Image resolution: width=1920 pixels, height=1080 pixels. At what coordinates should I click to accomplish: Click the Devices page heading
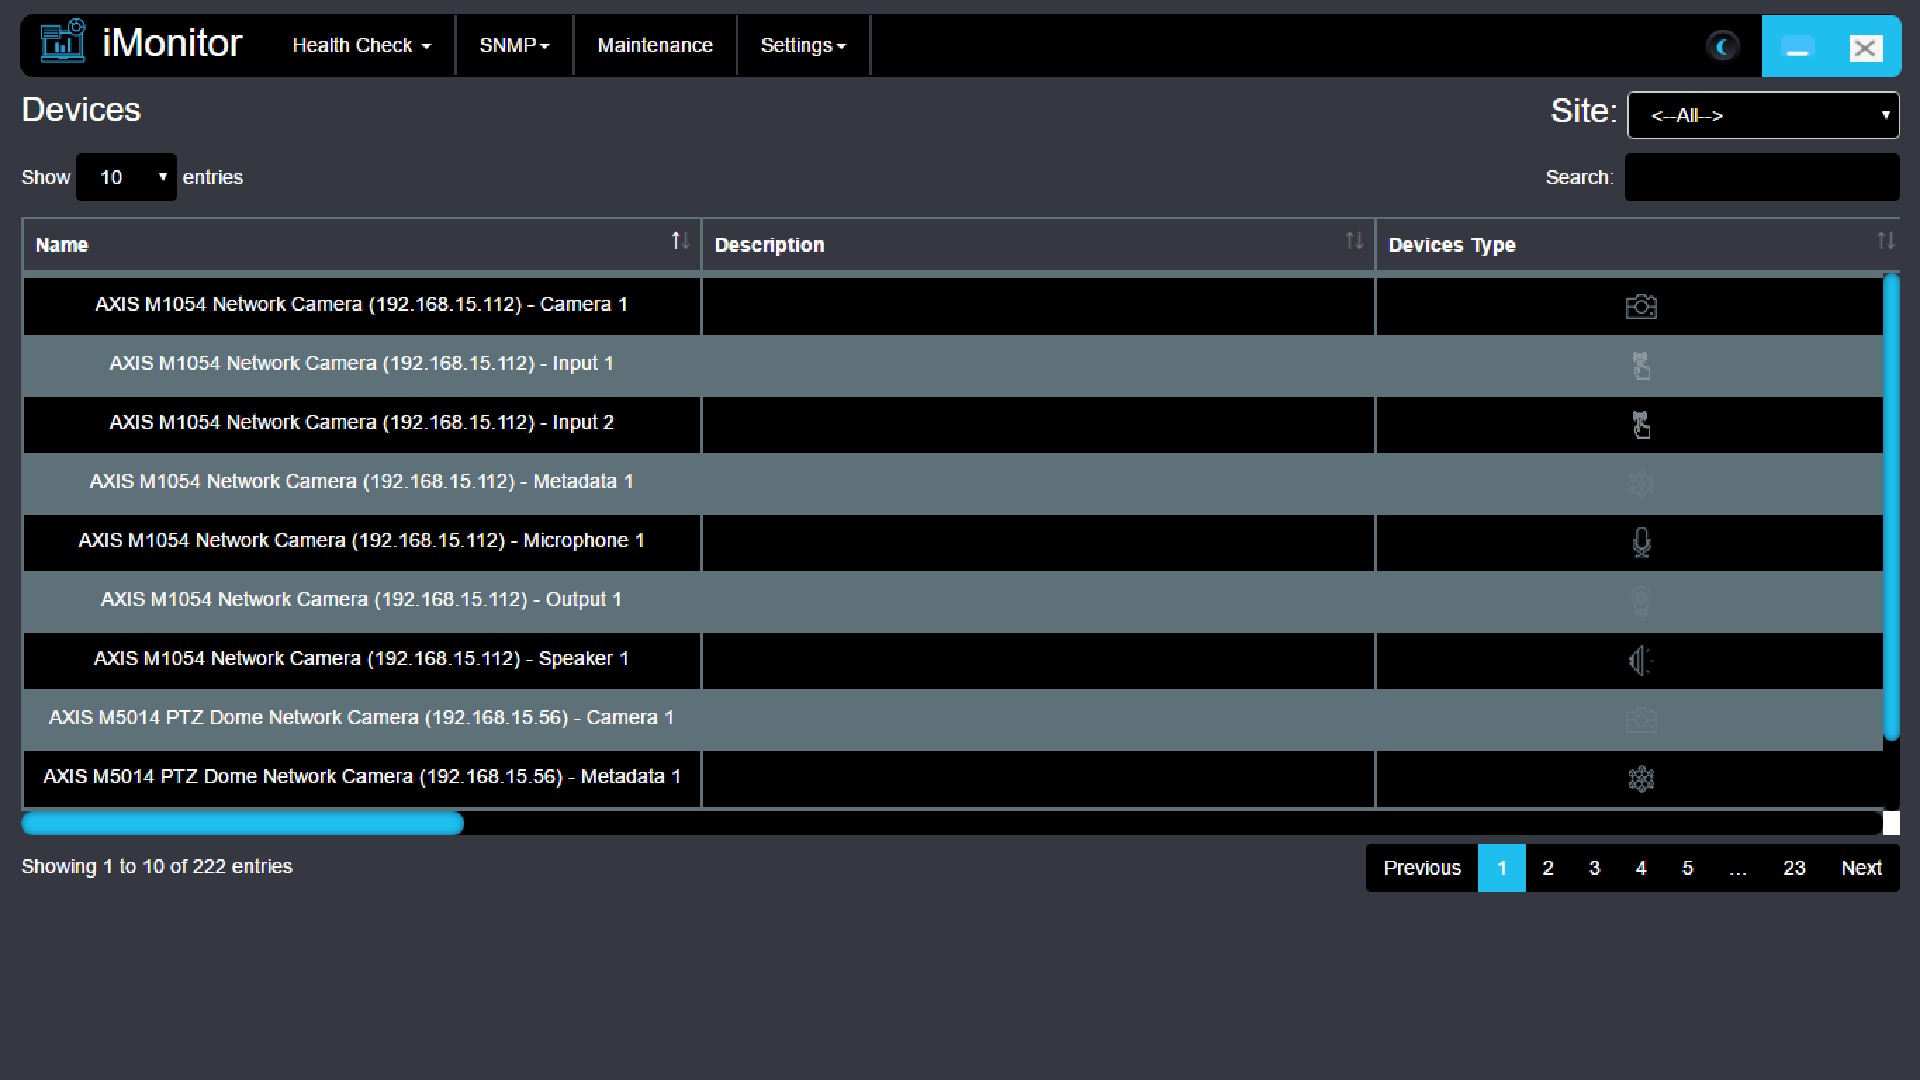click(x=81, y=110)
